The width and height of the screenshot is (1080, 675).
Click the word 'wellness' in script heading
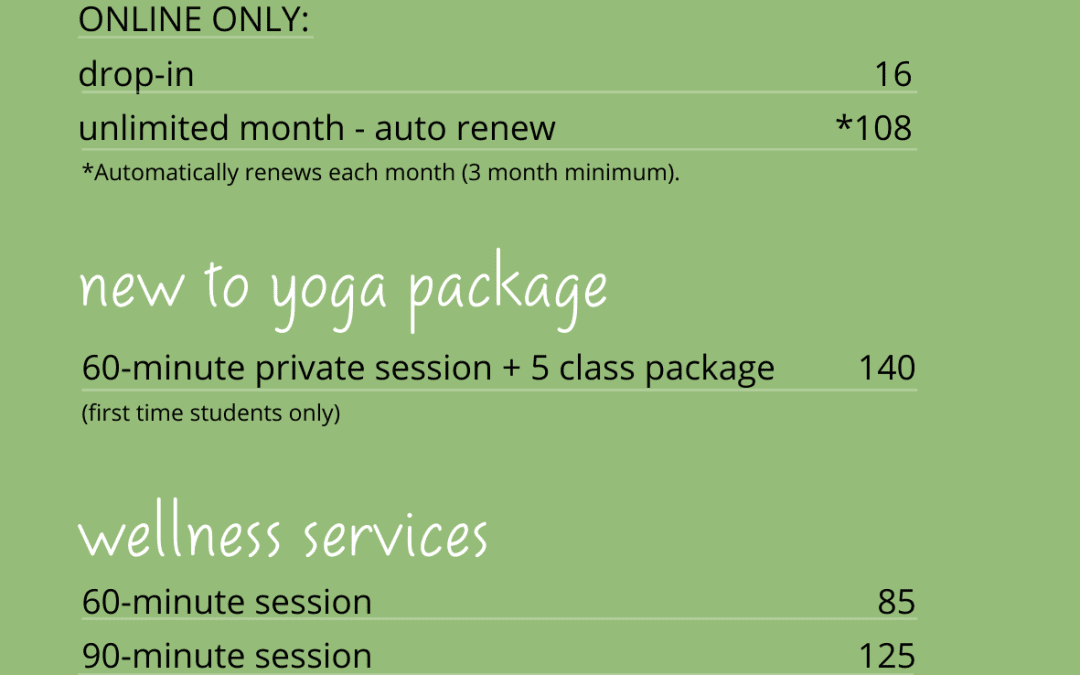(x=180, y=534)
